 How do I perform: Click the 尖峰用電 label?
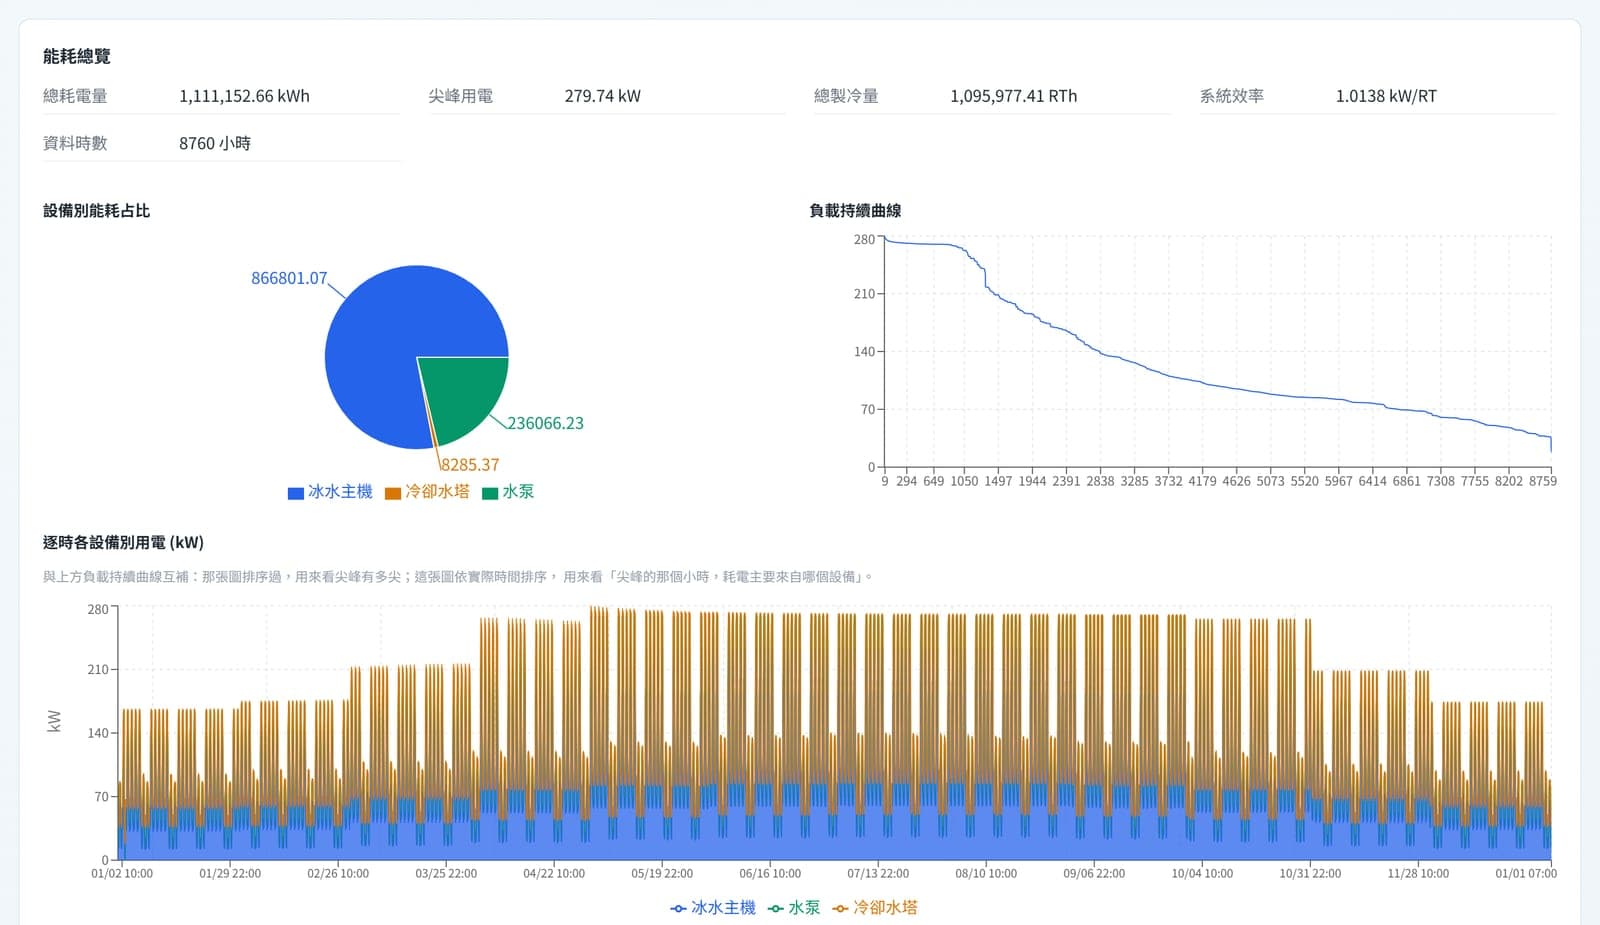(x=461, y=96)
